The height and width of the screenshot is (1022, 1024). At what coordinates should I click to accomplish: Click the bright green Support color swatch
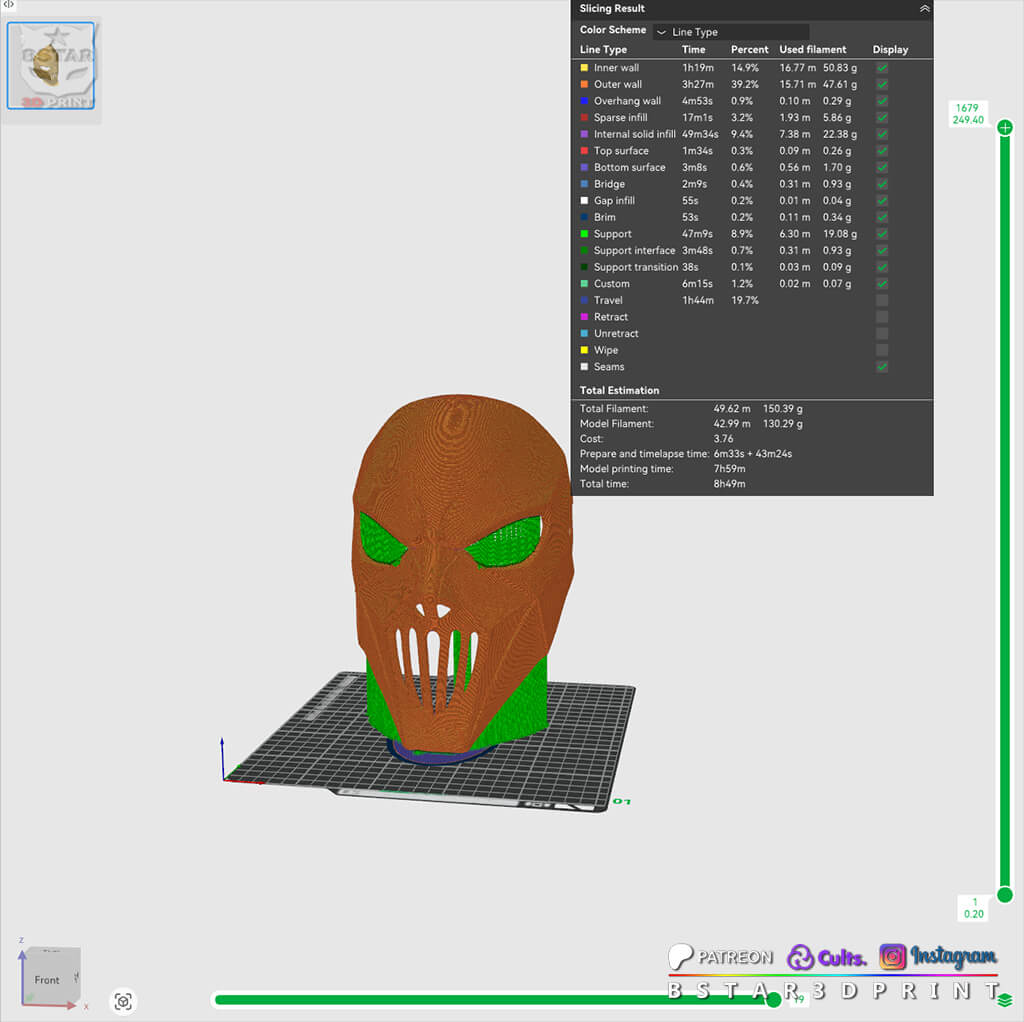584,234
